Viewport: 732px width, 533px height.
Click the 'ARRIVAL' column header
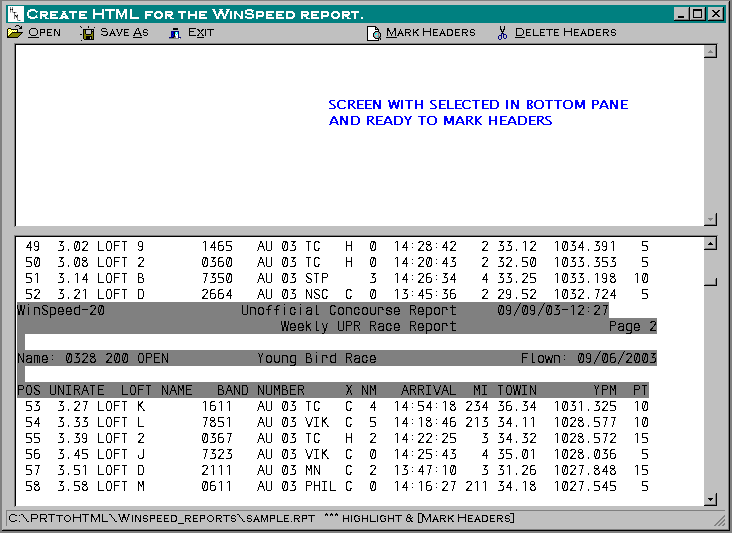pyautogui.click(x=428, y=390)
